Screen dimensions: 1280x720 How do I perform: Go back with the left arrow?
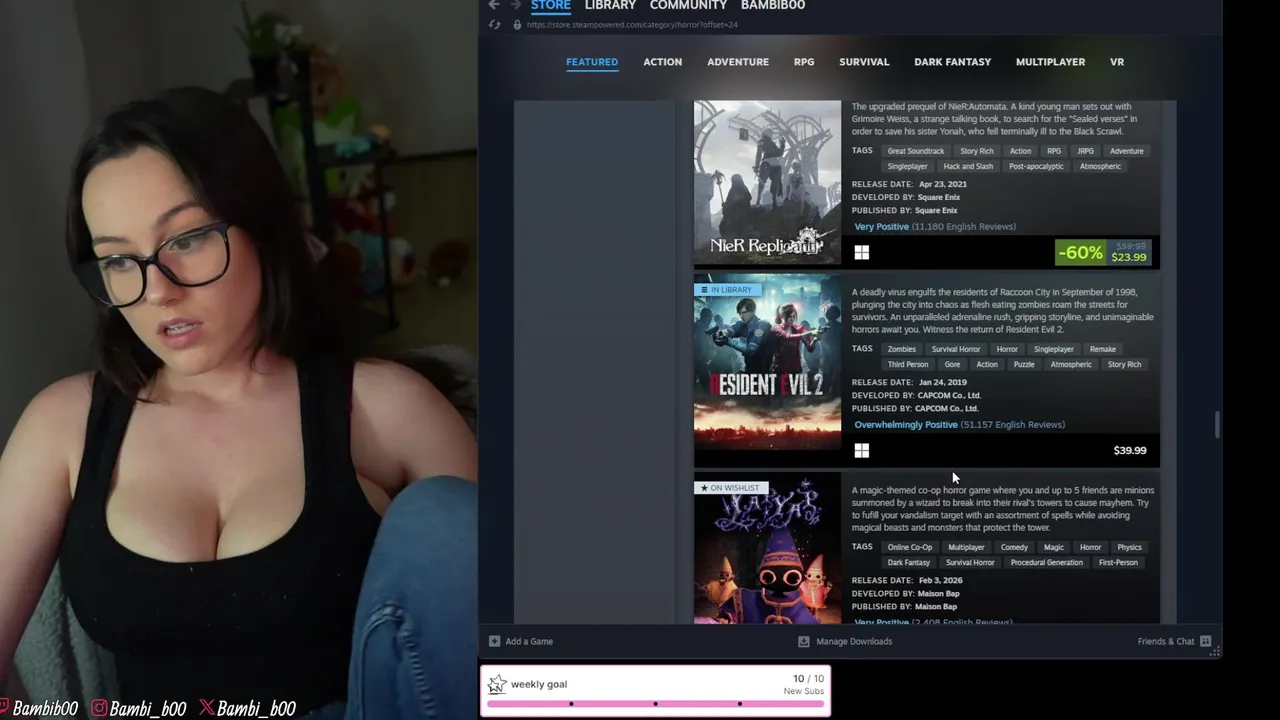pyautogui.click(x=494, y=5)
